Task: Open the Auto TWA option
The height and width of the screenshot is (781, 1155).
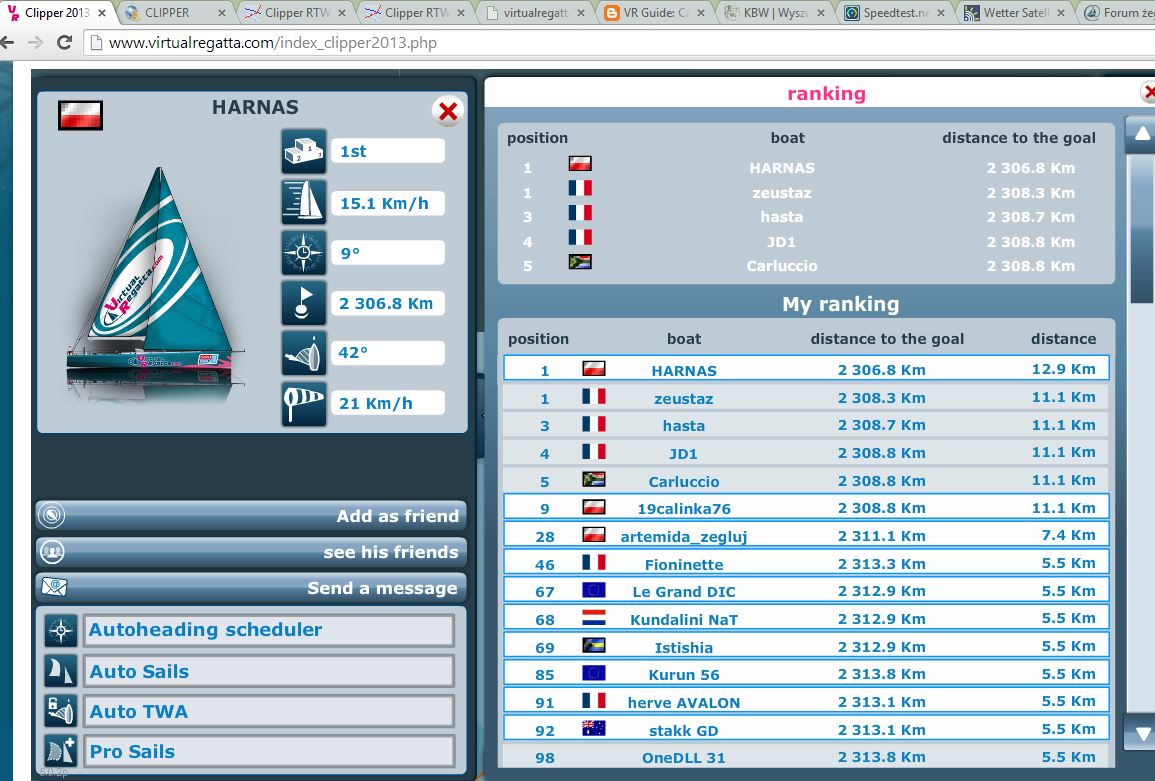Action: (x=268, y=712)
